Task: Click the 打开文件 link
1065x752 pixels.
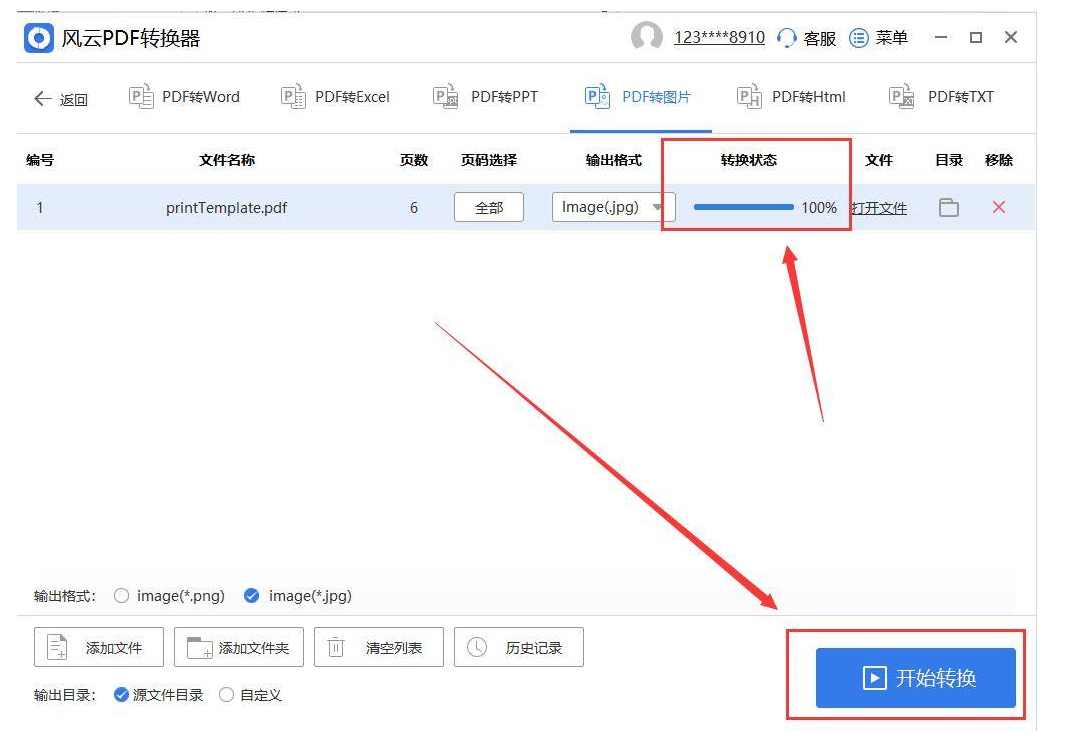Action: pos(879,208)
